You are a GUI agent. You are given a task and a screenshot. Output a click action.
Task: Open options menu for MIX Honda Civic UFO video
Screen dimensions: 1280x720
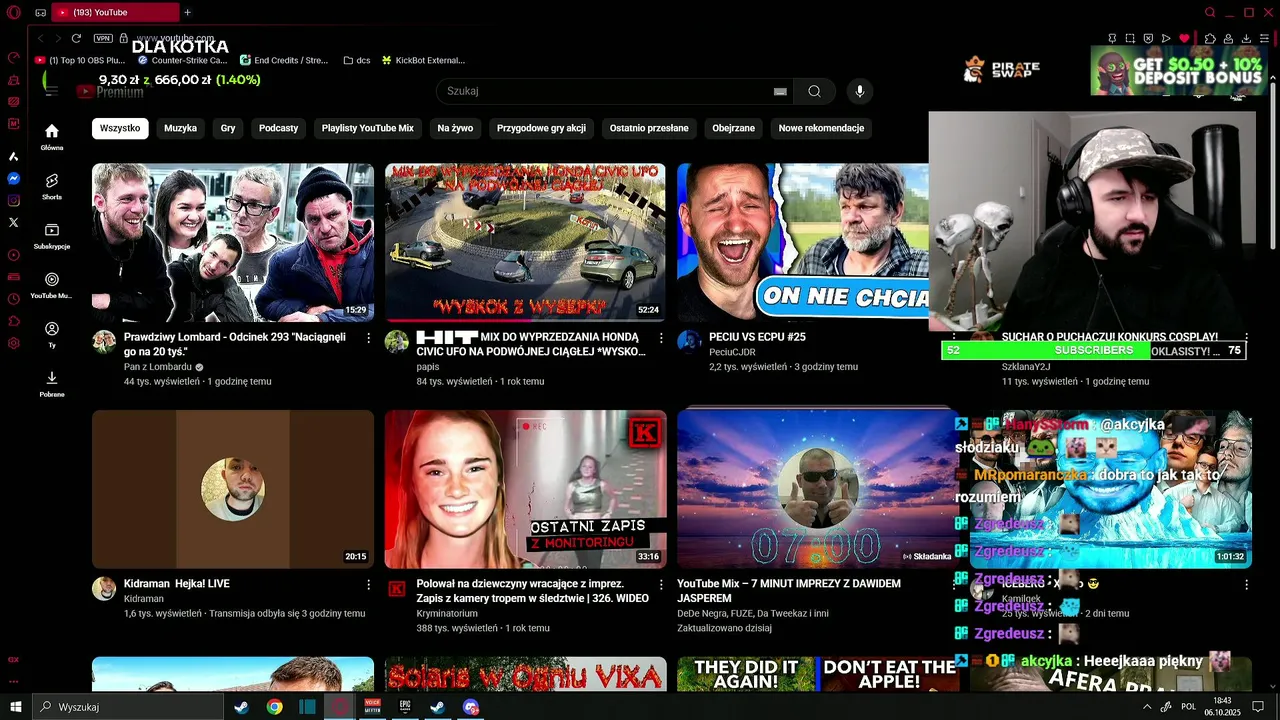pos(660,338)
